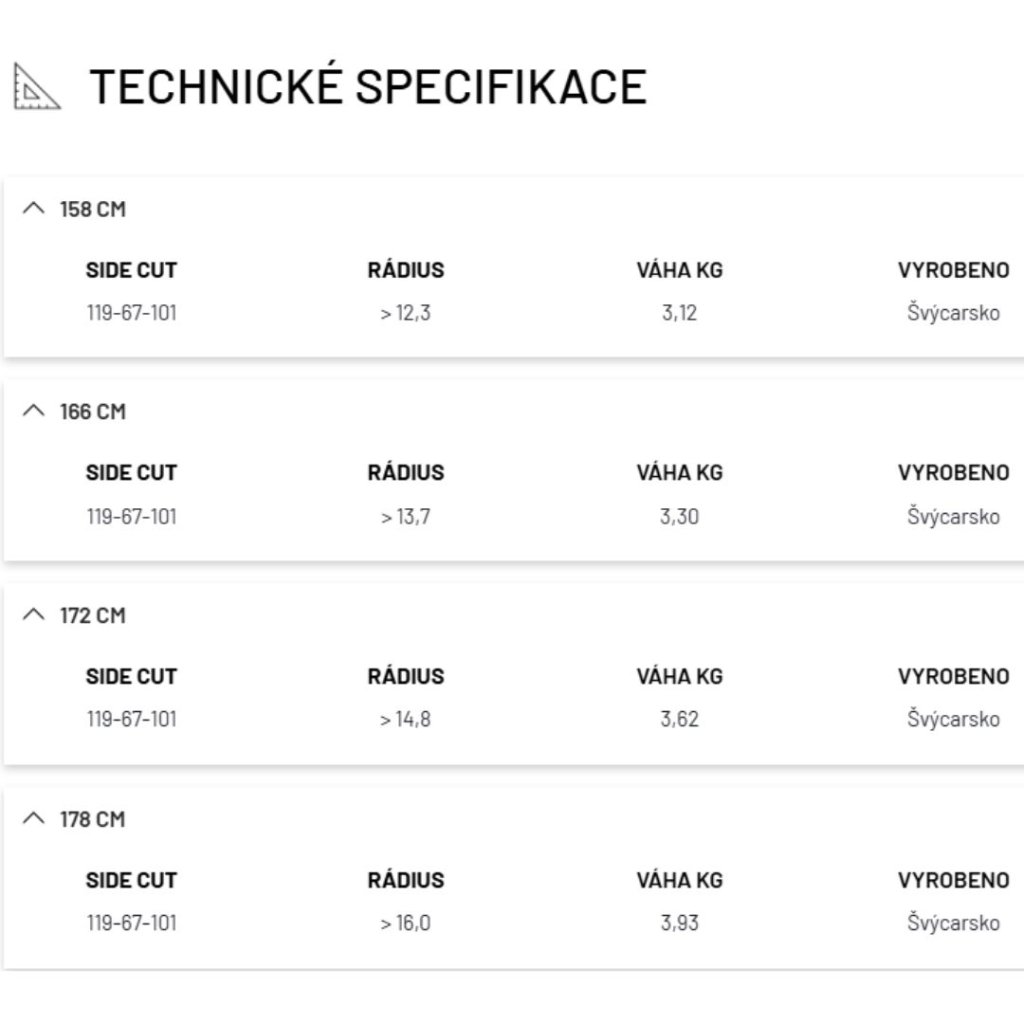Click Side Cut value in 158 CM section
Screen dimensions: 1024x1024
131,313
